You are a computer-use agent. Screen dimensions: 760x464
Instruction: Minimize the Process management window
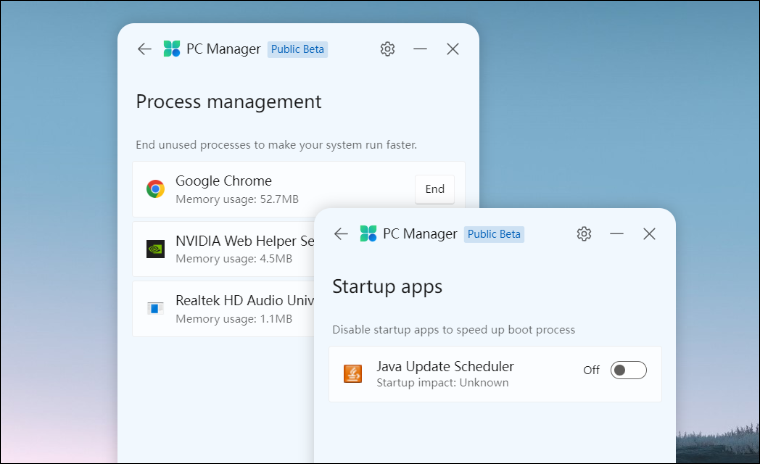click(420, 49)
